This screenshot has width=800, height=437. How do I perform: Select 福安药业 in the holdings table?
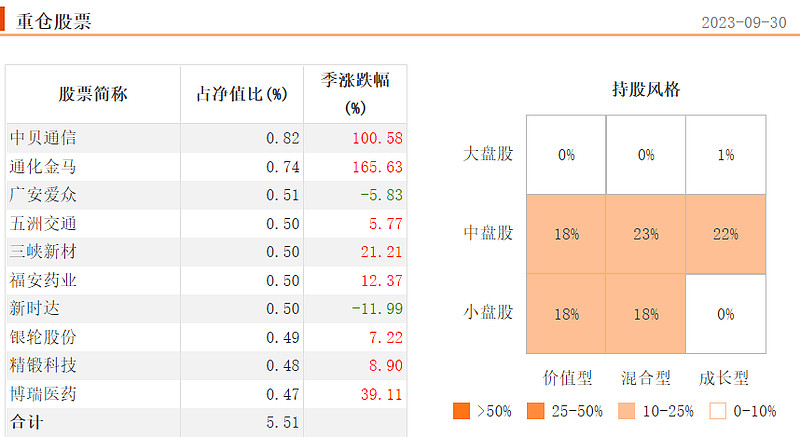tap(43, 281)
